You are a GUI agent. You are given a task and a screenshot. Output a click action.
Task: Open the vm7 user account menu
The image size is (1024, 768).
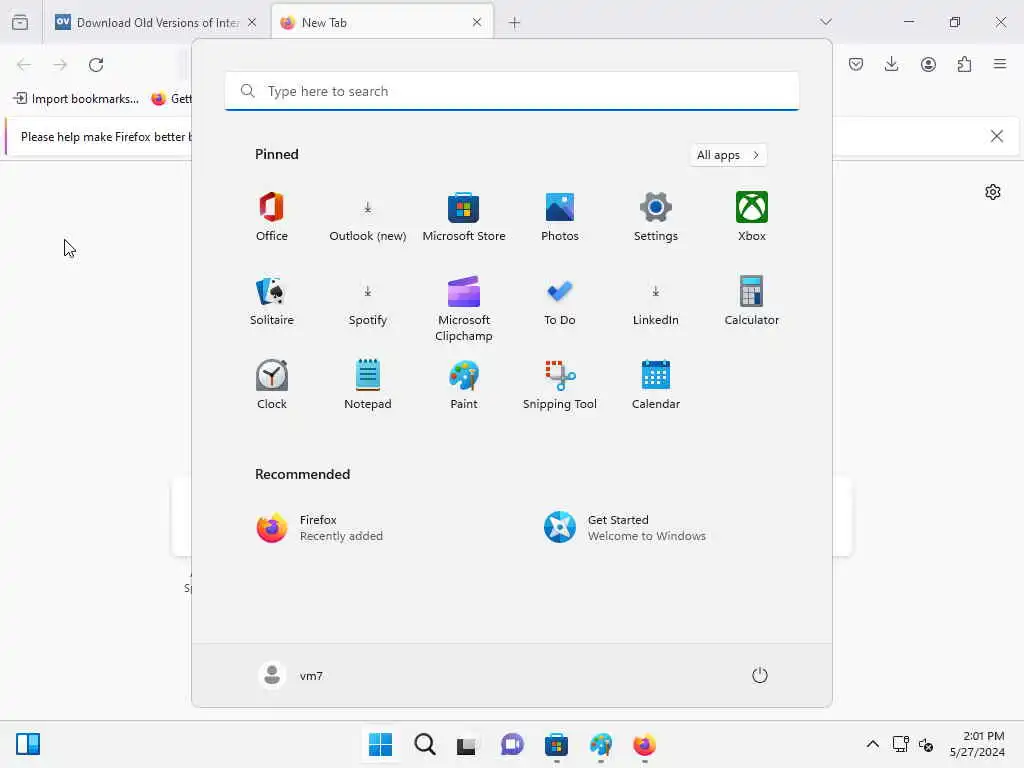[x=291, y=675]
